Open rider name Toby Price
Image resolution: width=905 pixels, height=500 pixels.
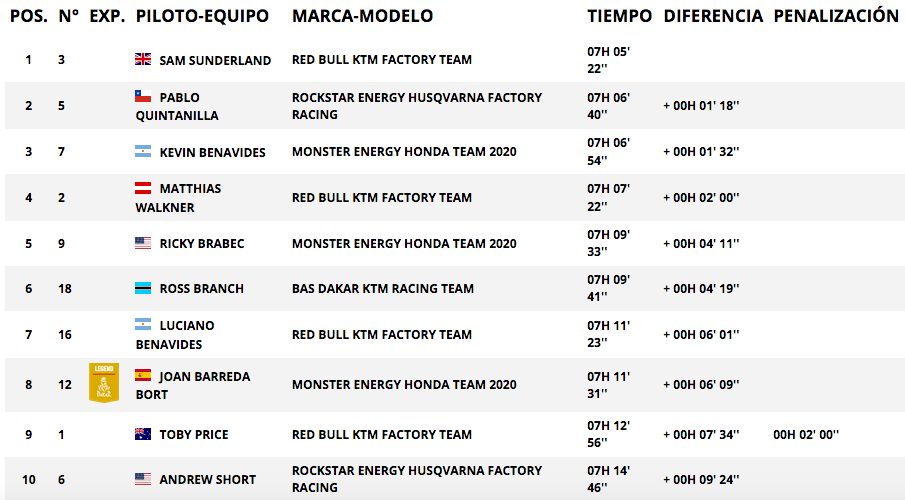tap(194, 434)
